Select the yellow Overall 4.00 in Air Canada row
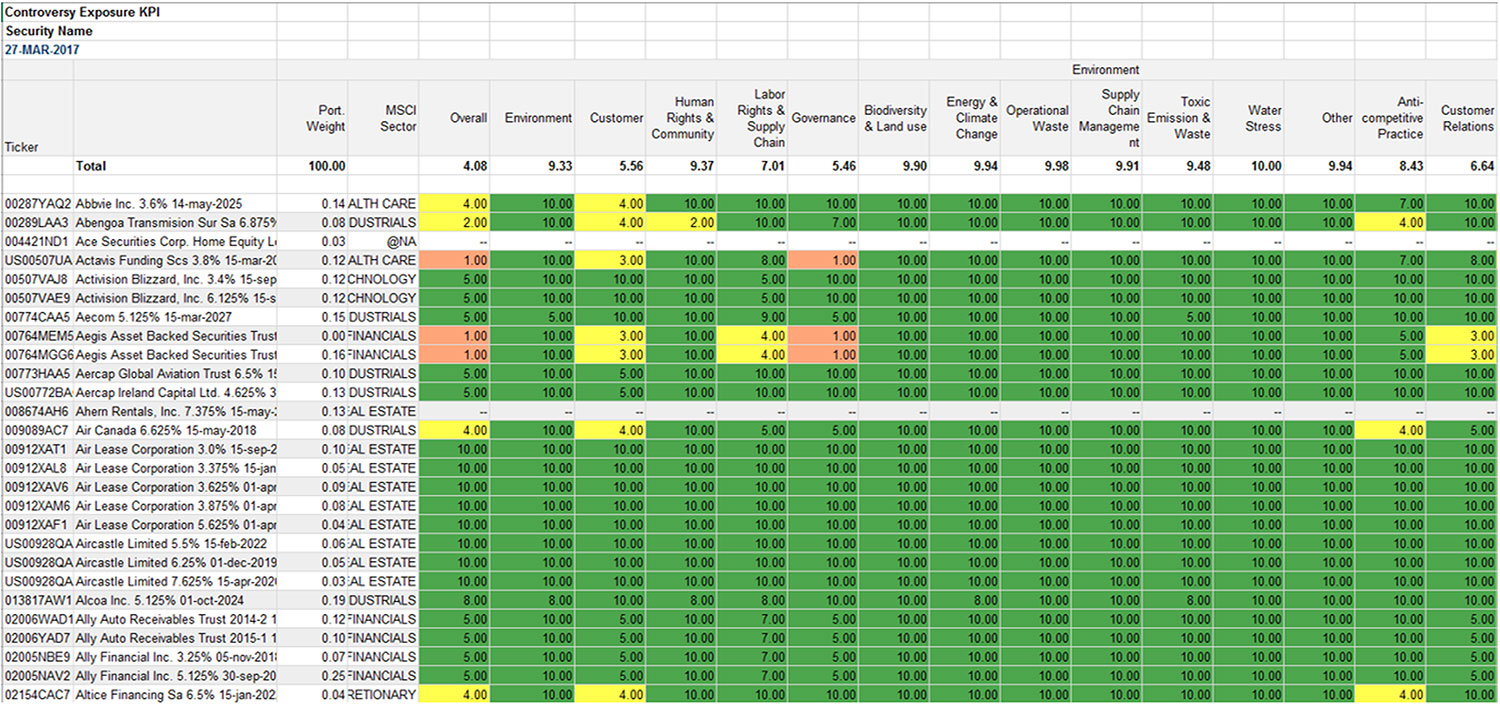 click(x=455, y=430)
